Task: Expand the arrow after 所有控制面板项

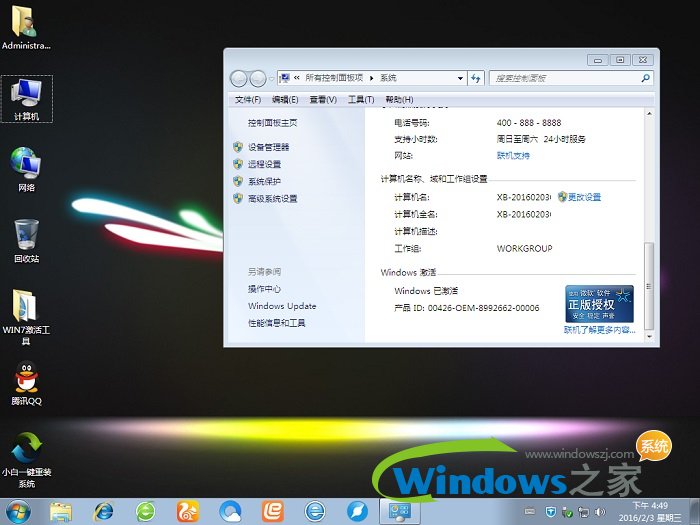Action: point(371,79)
